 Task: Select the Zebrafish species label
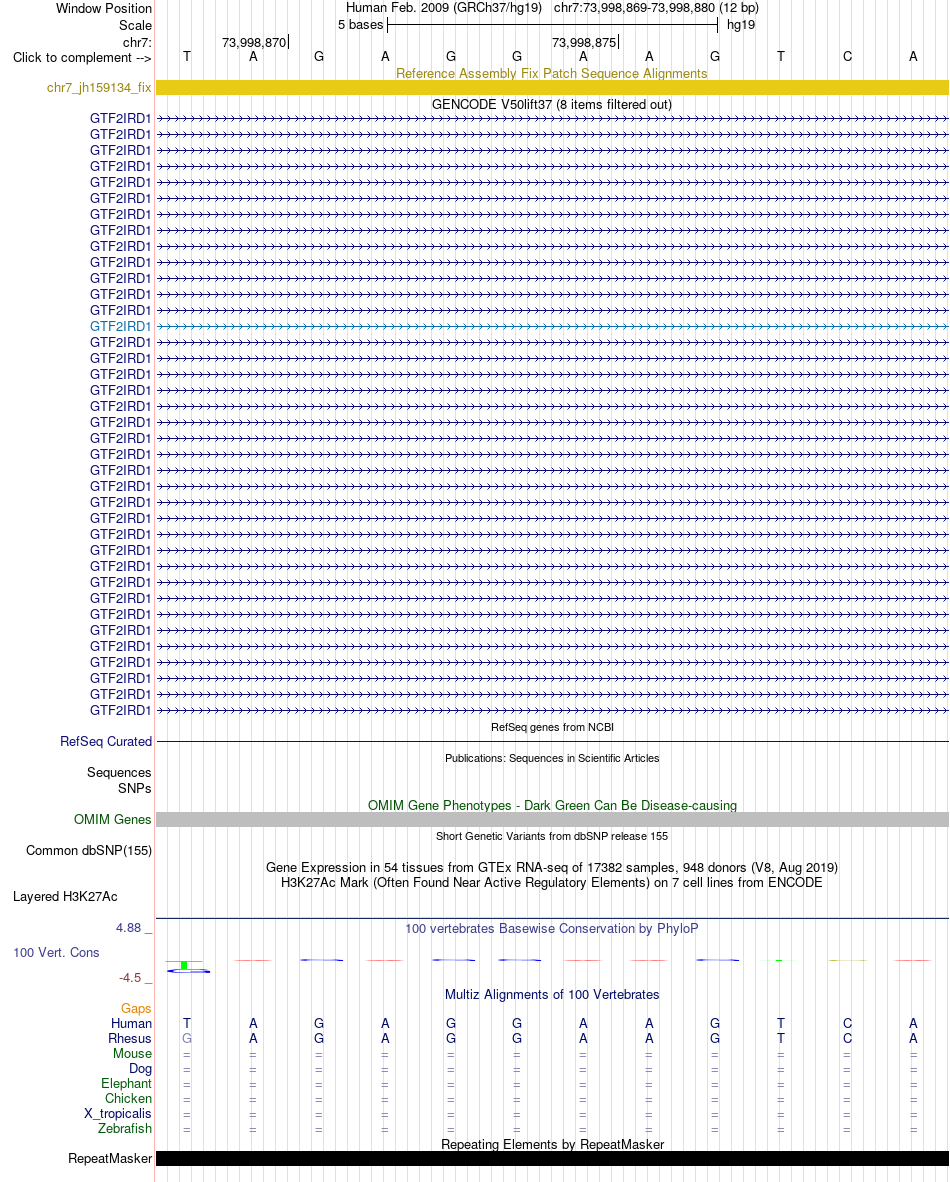click(x=124, y=1129)
